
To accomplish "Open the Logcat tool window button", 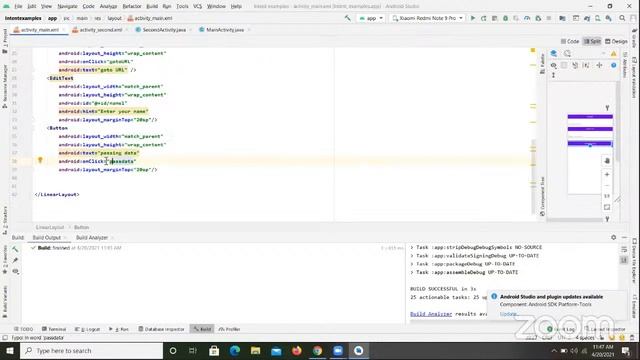I will click(x=88, y=329).
